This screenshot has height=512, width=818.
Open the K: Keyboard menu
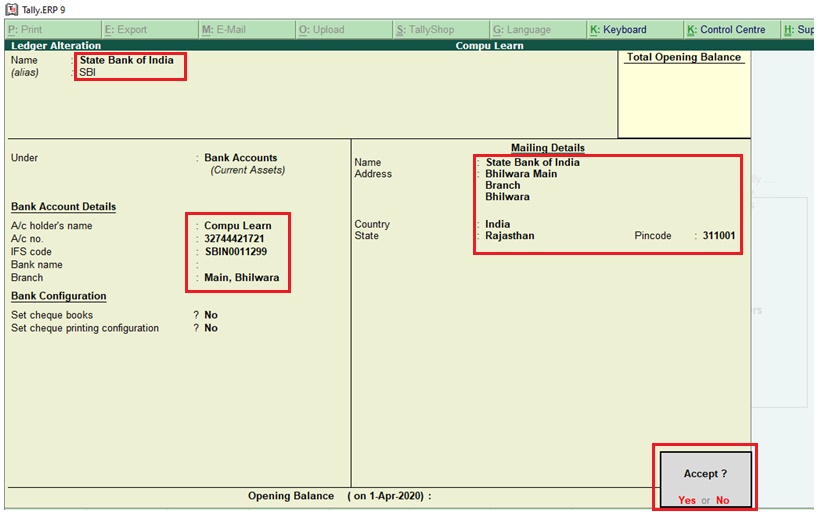coord(635,30)
